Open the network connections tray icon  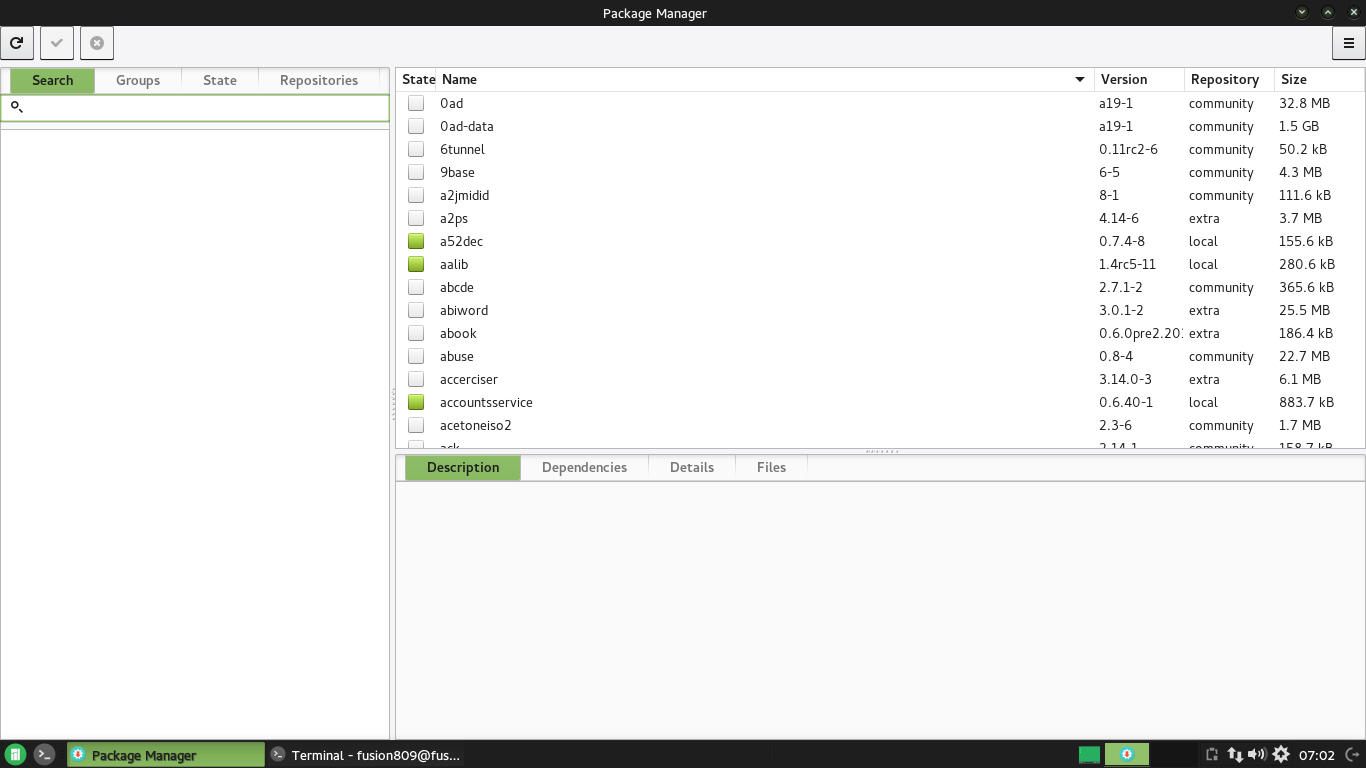click(x=1235, y=755)
